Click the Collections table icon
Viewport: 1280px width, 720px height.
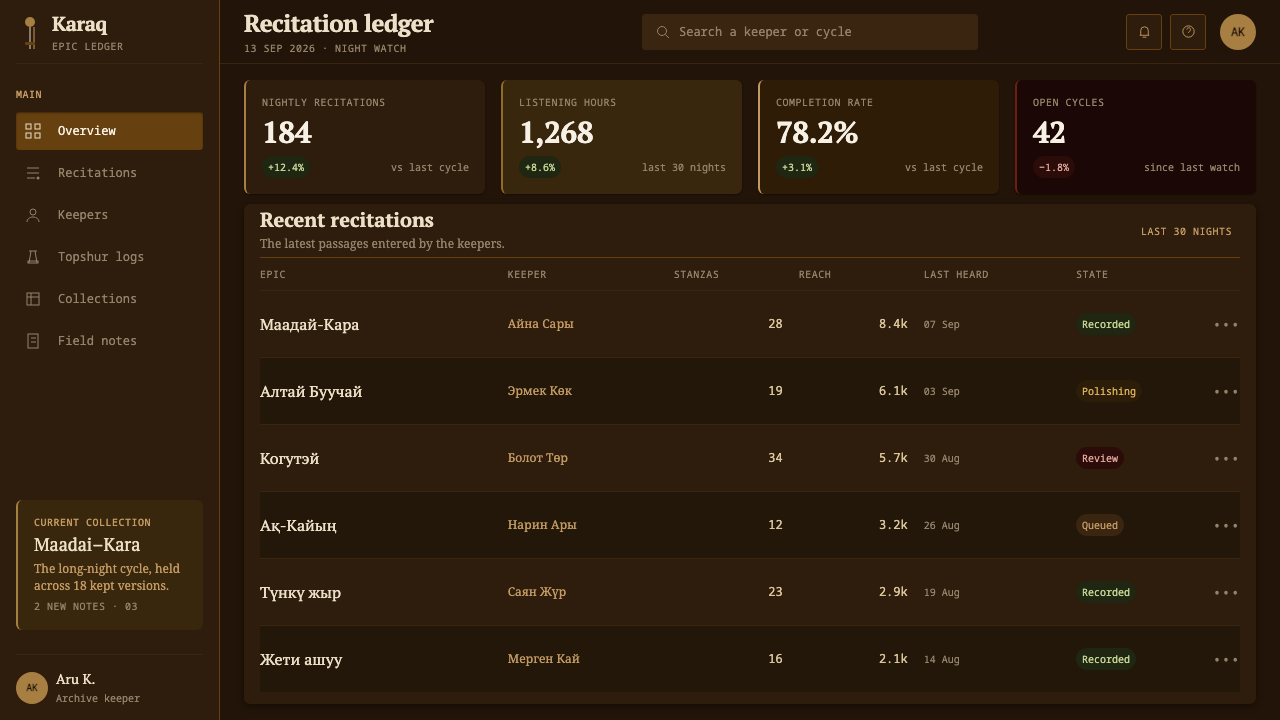coord(33,299)
